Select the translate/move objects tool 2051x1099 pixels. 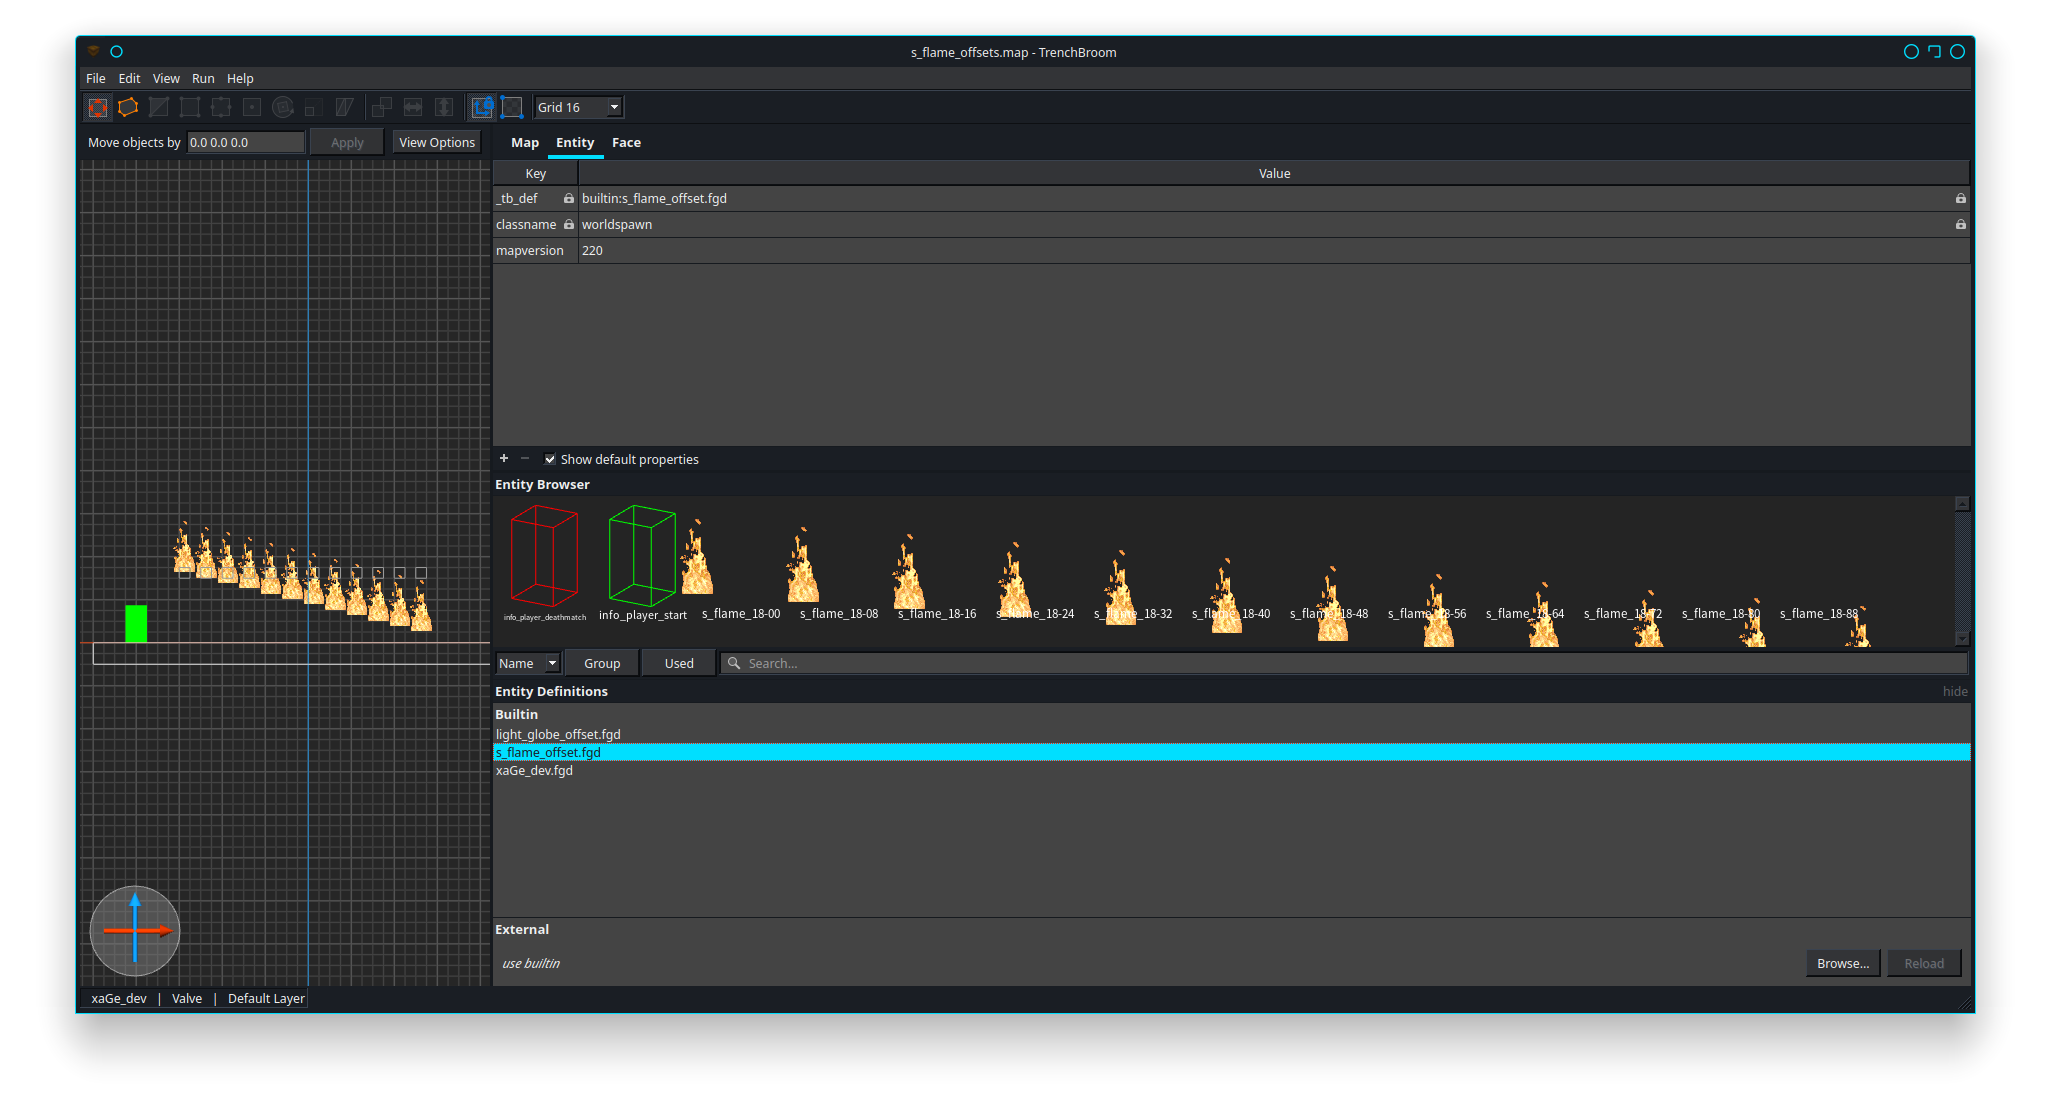click(x=97, y=107)
